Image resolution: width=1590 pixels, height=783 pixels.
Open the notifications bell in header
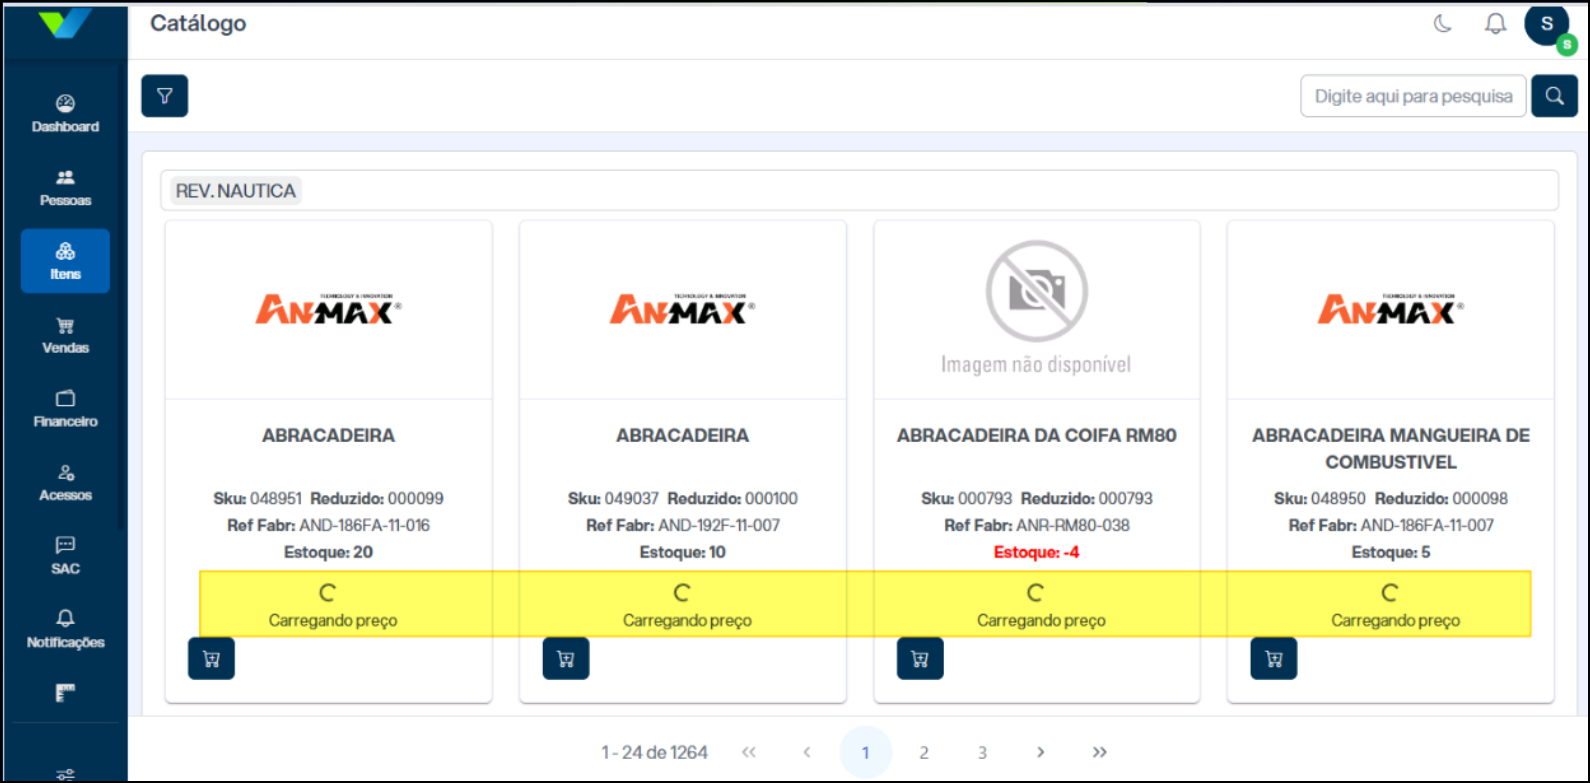[1495, 24]
